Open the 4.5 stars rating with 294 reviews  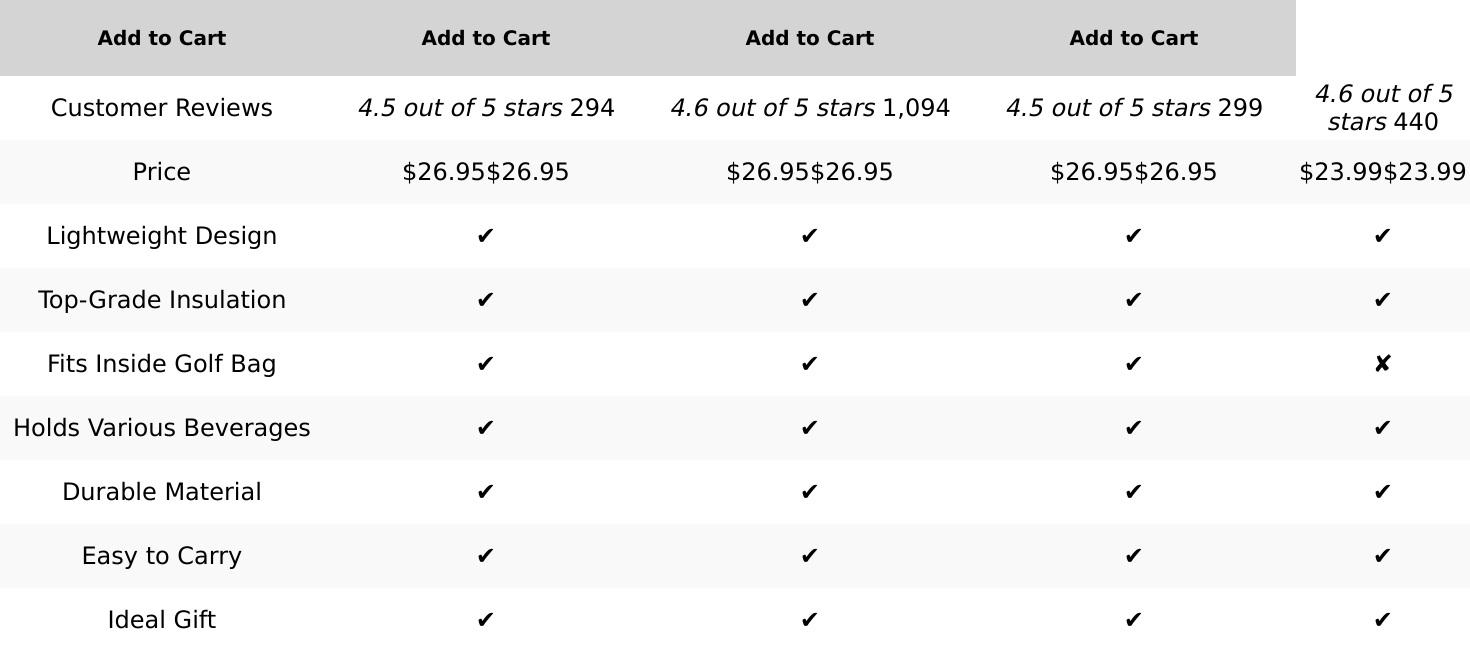click(x=486, y=108)
